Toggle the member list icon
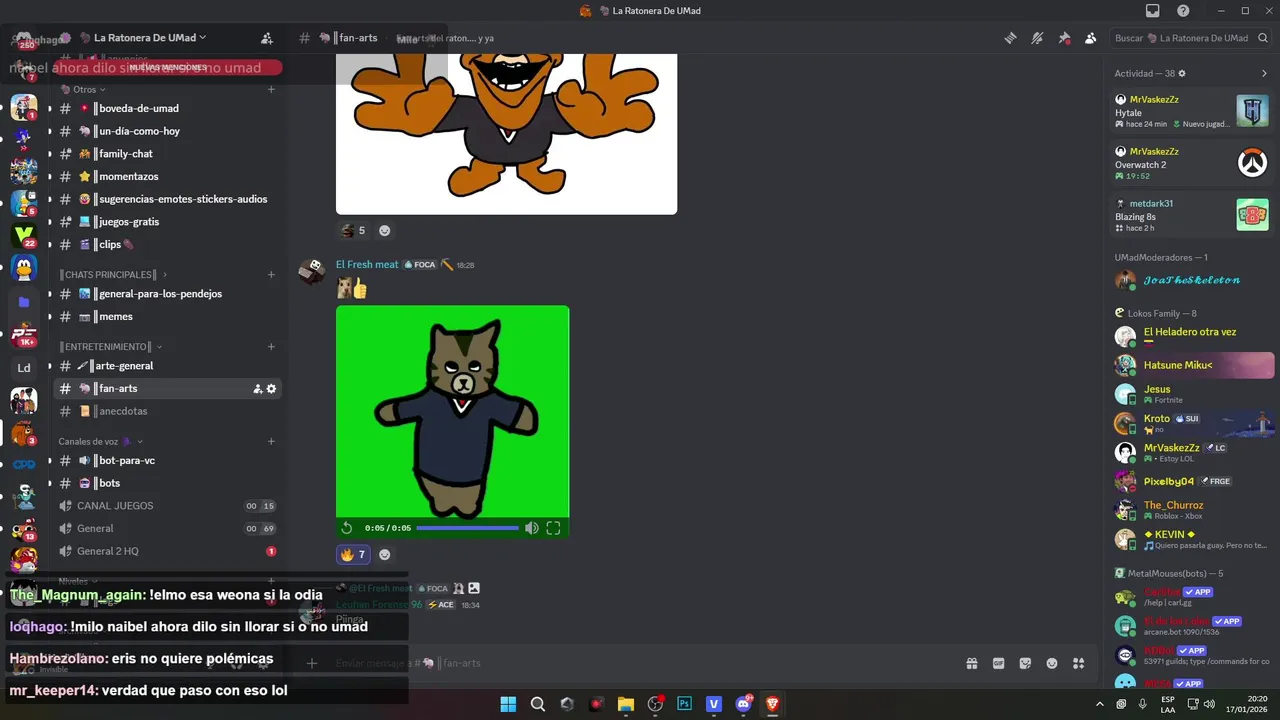Viewport: 1280px width, 720px height. (1090, 38)
